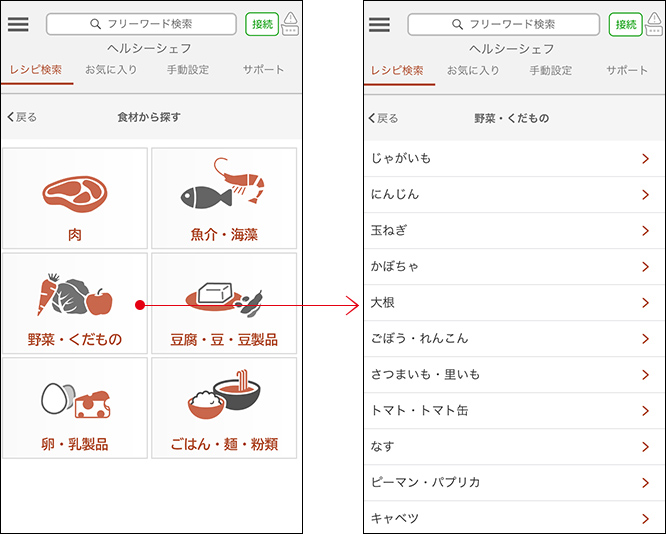Open the 卵・乳製品 egg and cheese icon
Screen dimensions: 666x534
[75, 400]
